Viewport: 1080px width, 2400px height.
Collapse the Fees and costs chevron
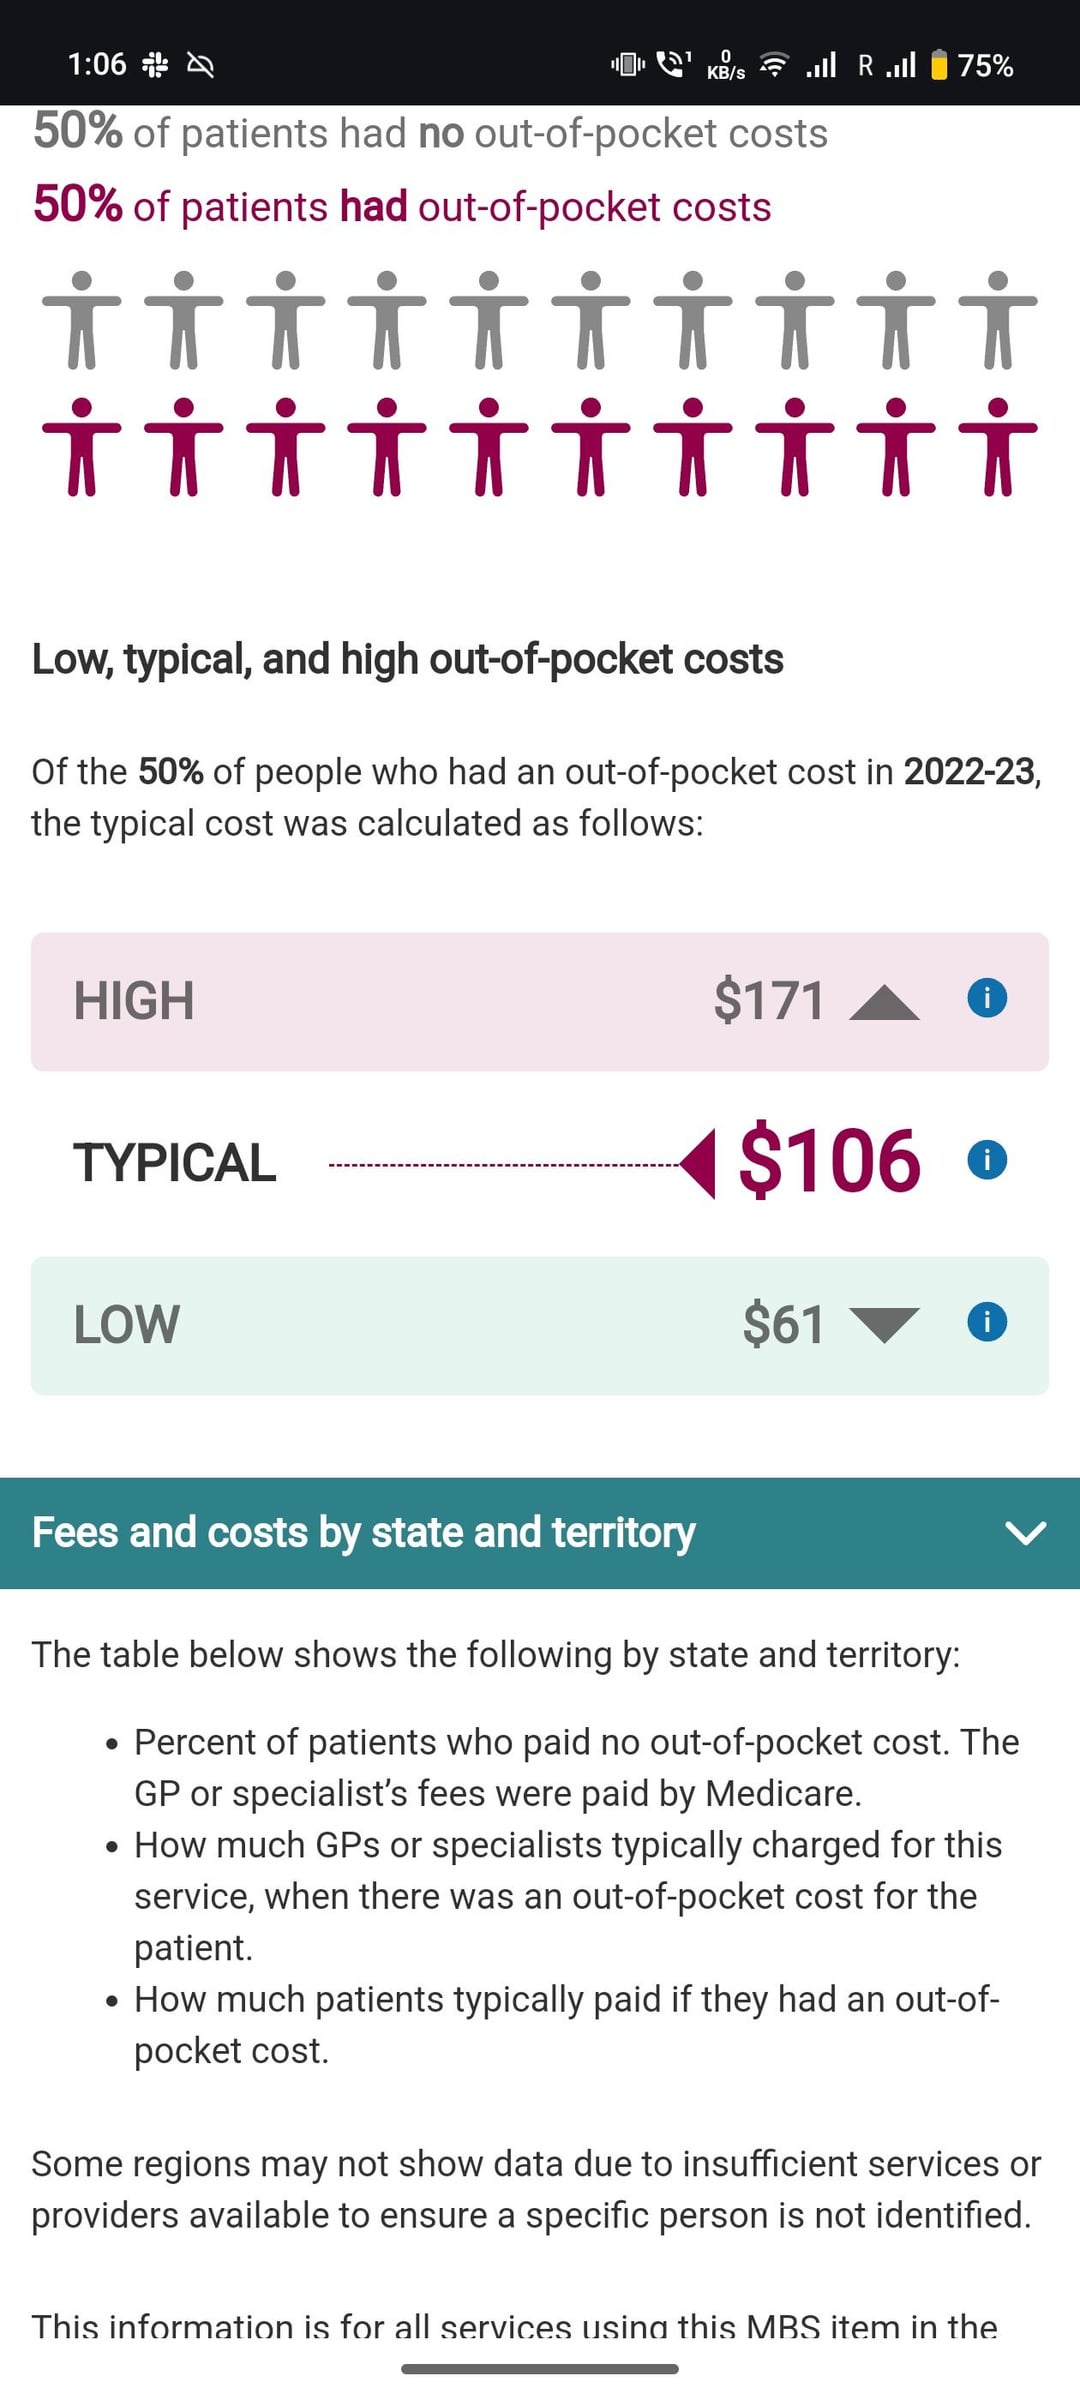[x=1025, y=1532]
